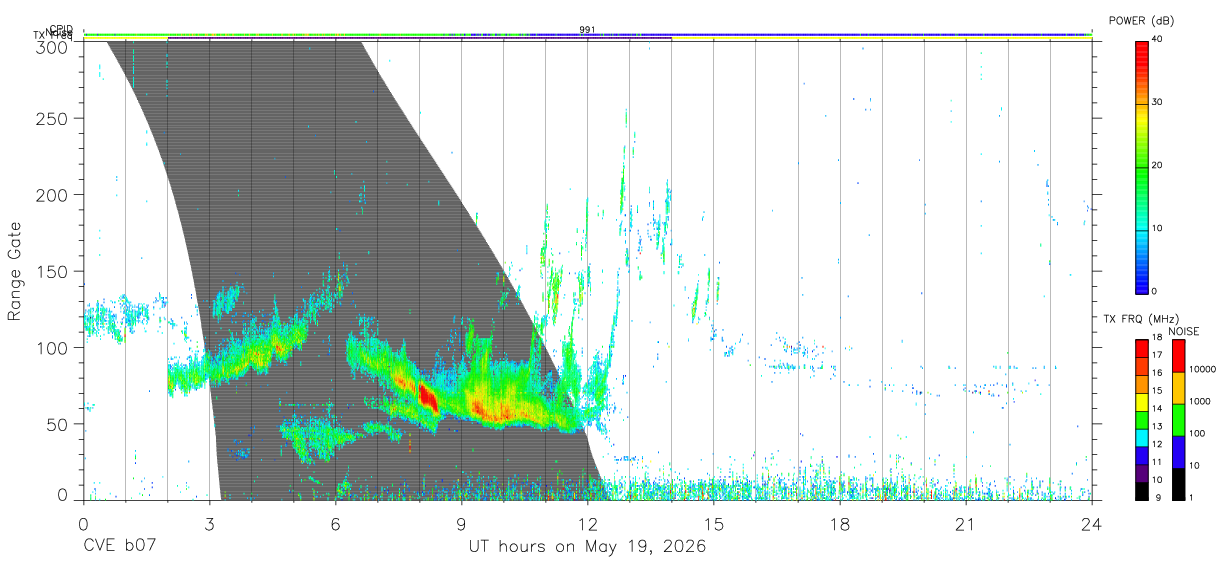Screen dimensions: 1228x567
Task: Click the red high-power echo near 8 UT
Action: (x=428, y=397)
